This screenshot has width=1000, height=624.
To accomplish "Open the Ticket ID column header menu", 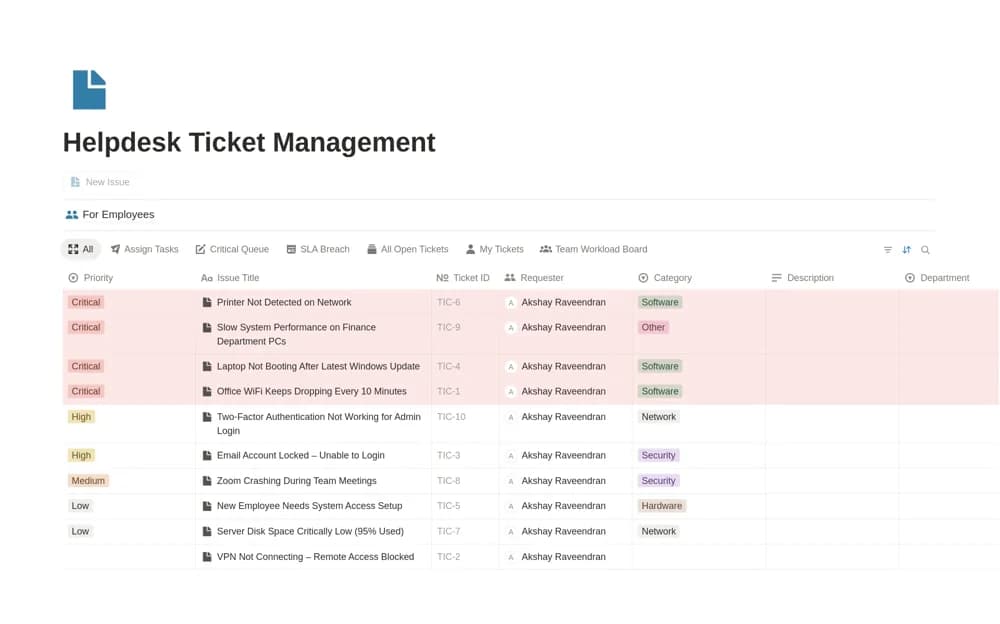I will pyautogui.click(x=463, y=278).
